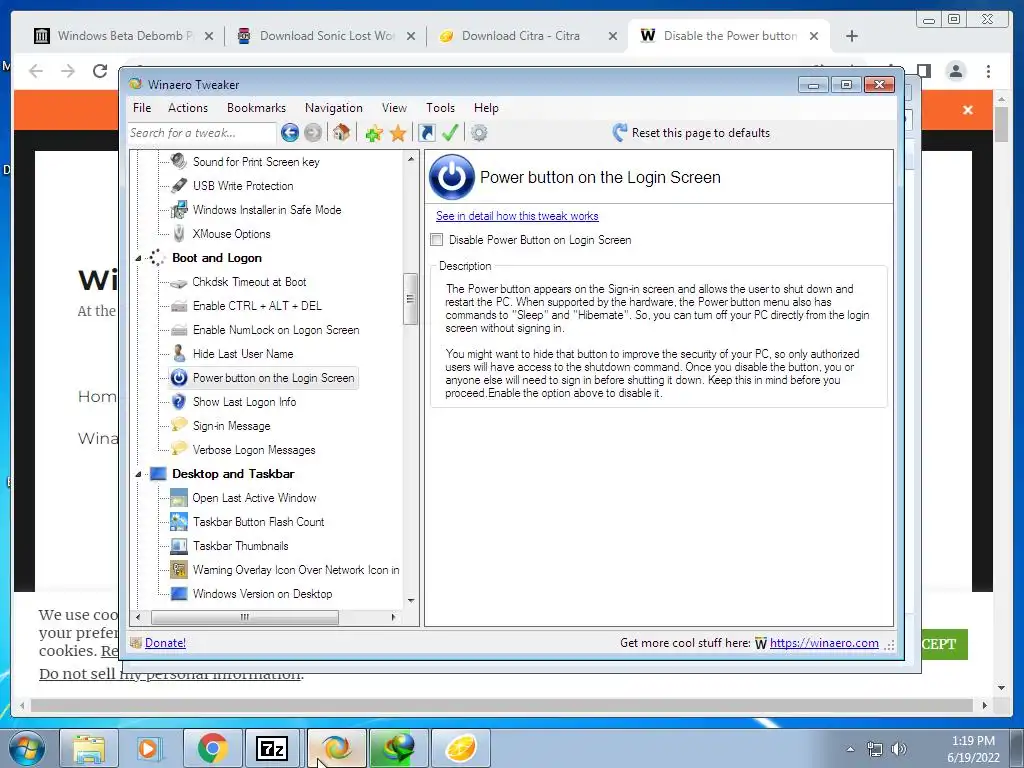This screenshot has width=1024, height=768.
Task: Open the Navigation menu
Action: (334, 108)
